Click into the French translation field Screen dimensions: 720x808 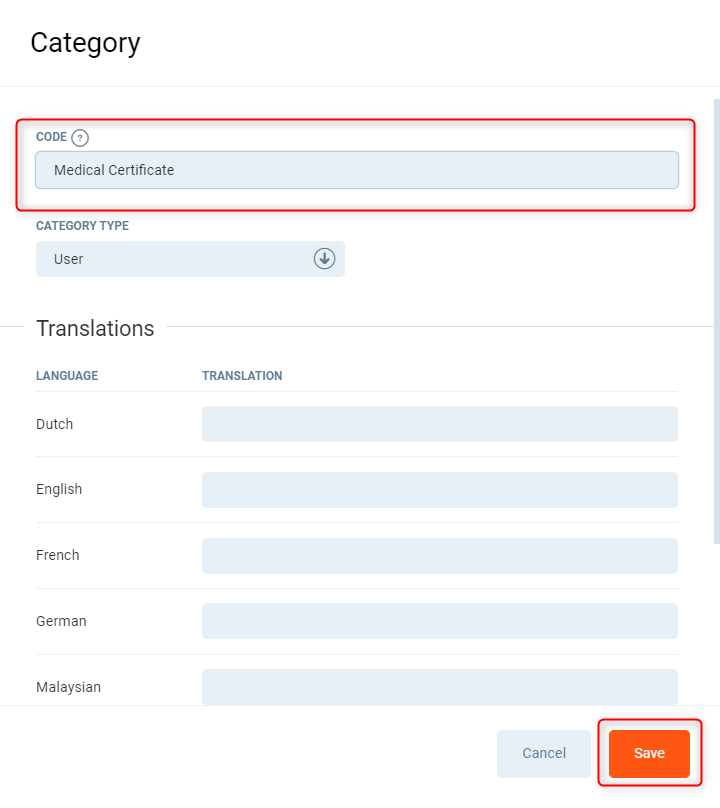tap(439, 556)
